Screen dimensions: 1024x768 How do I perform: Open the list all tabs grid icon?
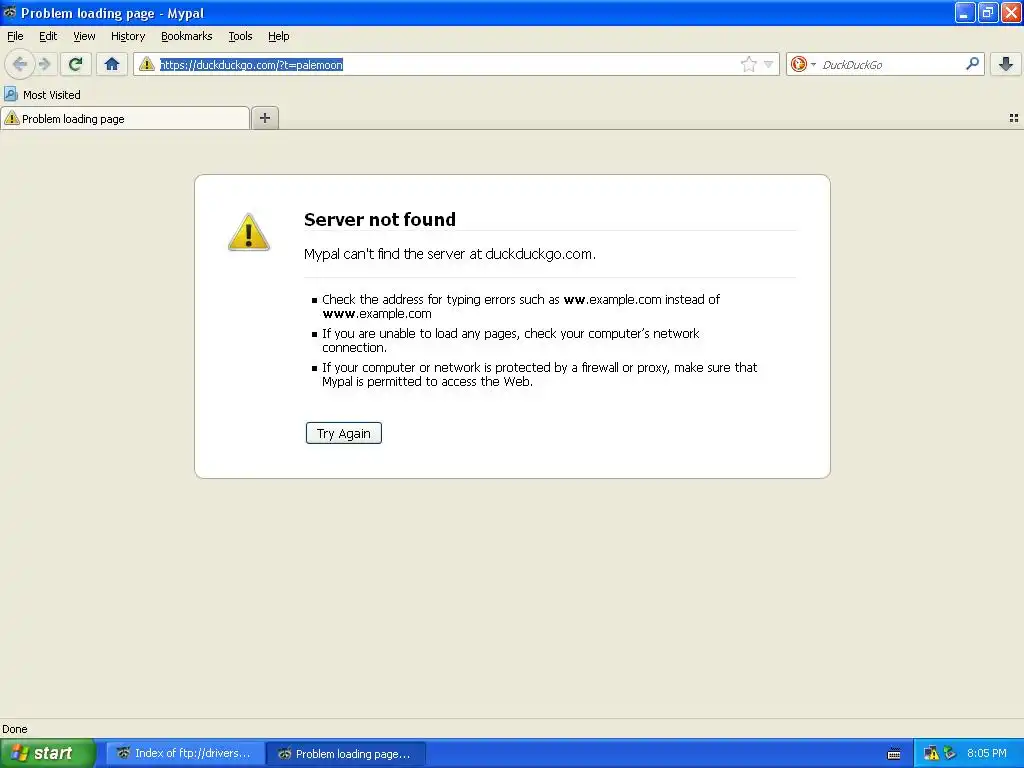[1014, 118]
